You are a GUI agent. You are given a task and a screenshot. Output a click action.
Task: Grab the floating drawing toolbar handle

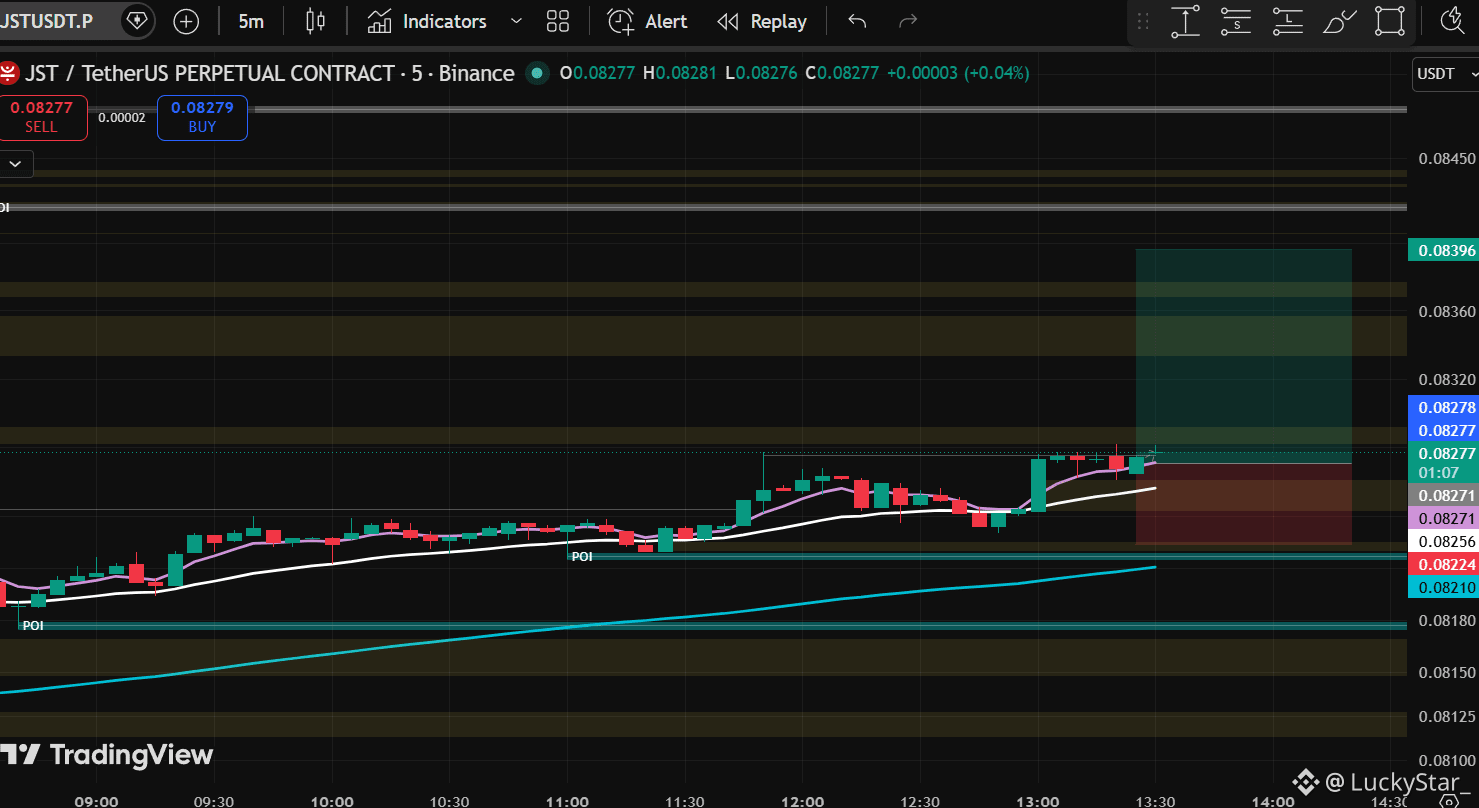[x=1144, y=21]
